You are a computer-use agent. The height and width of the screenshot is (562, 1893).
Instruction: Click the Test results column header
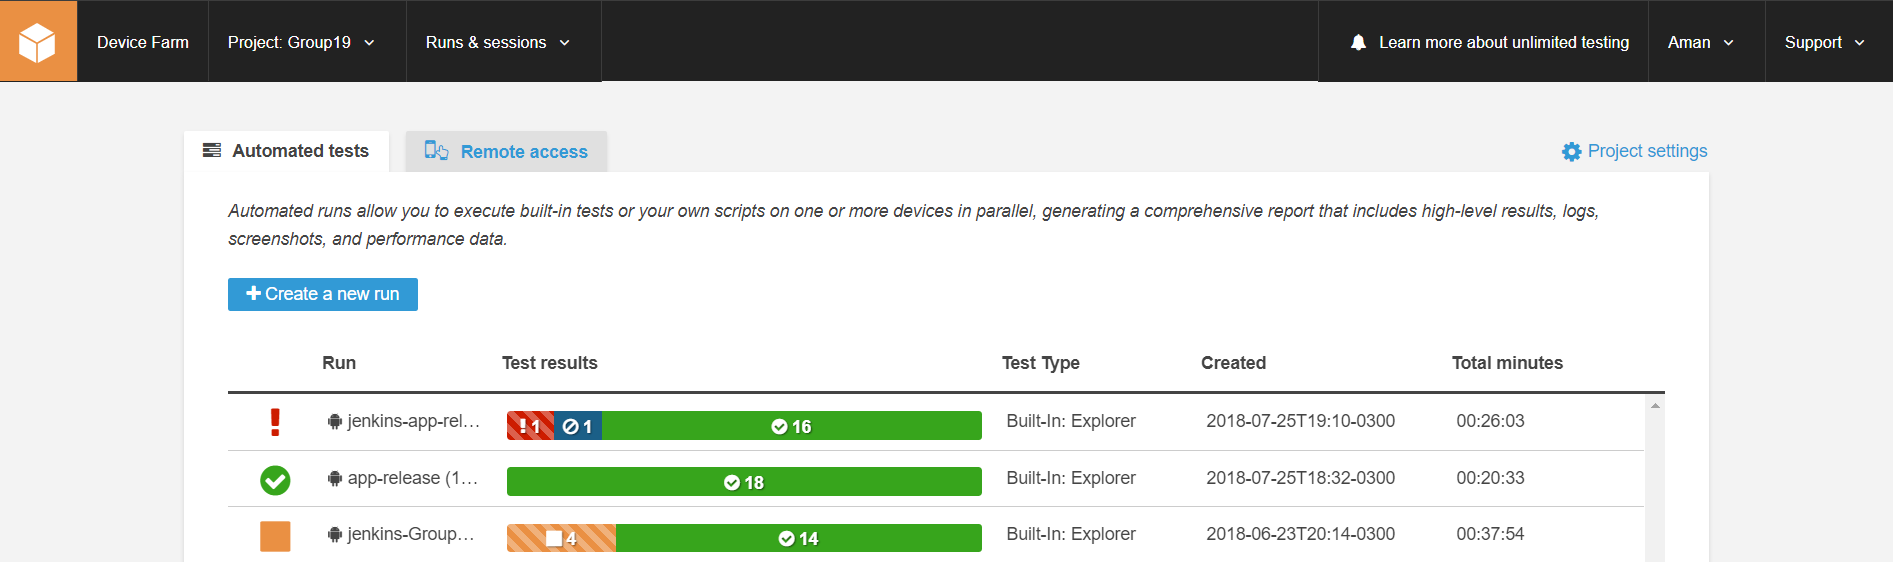click(550, 363)
